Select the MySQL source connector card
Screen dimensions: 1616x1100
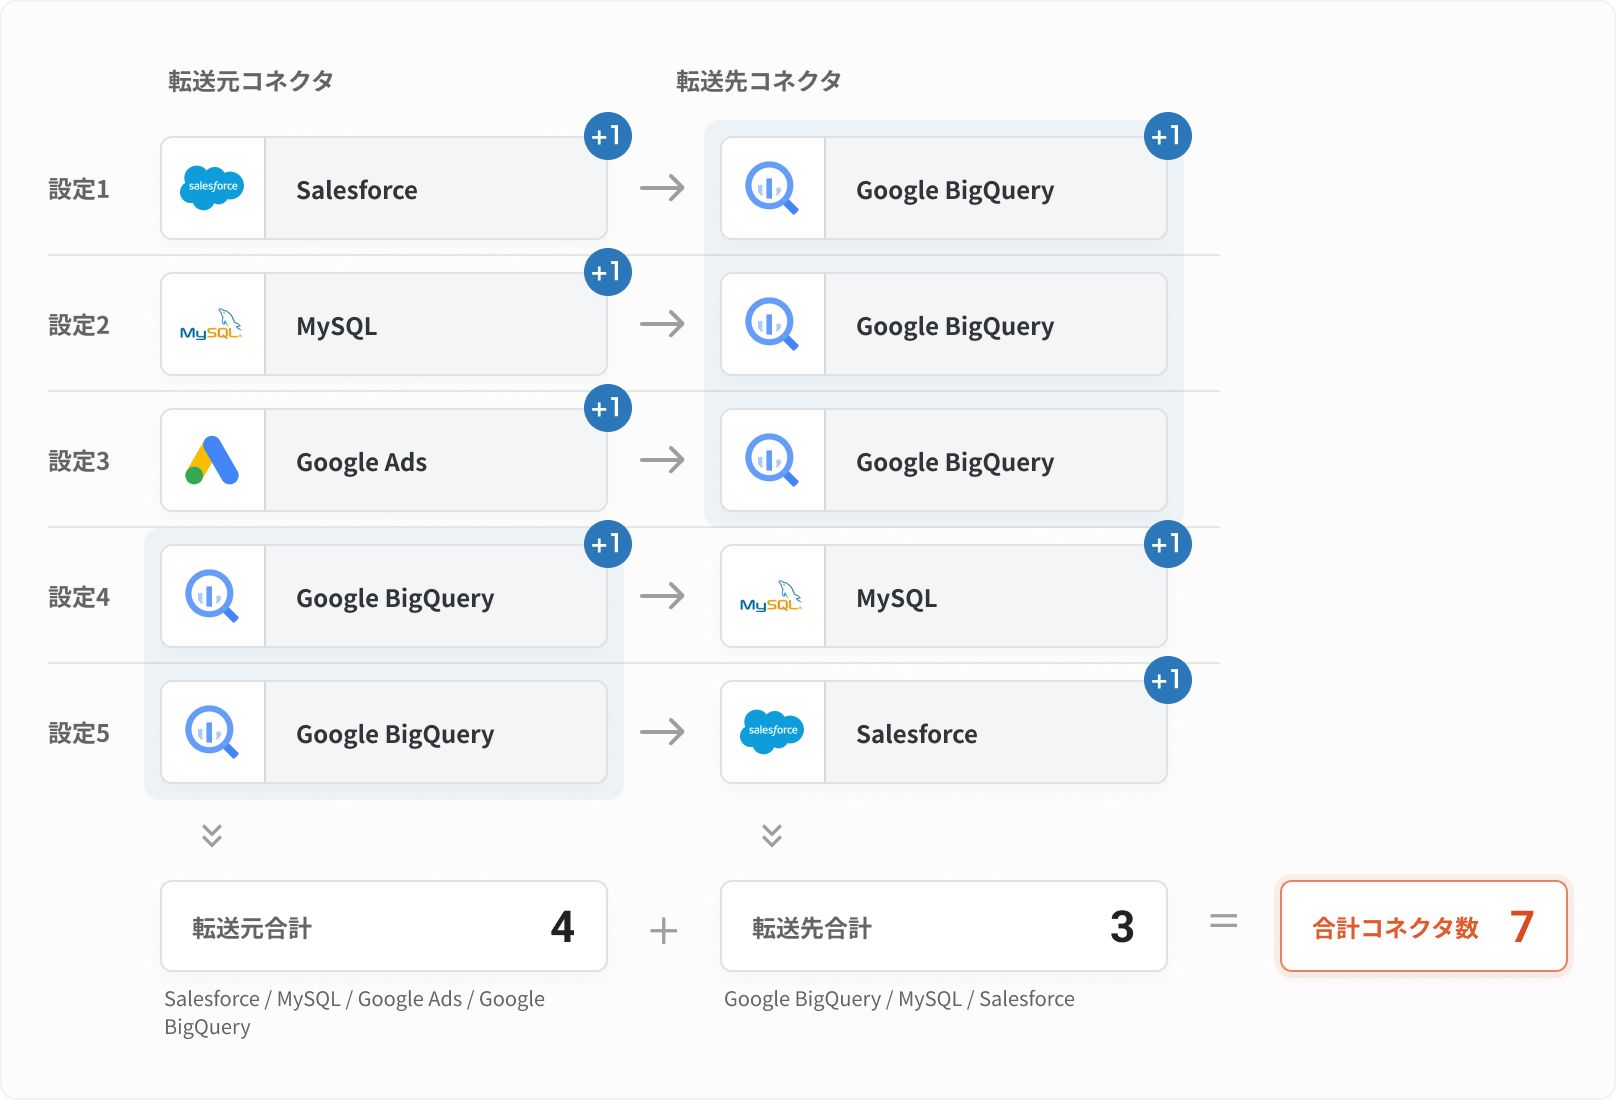tap(384, 324)
